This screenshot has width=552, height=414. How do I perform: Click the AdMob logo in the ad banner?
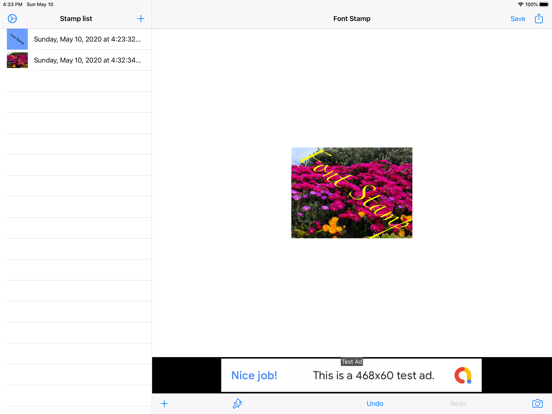(x=463, y=375)
